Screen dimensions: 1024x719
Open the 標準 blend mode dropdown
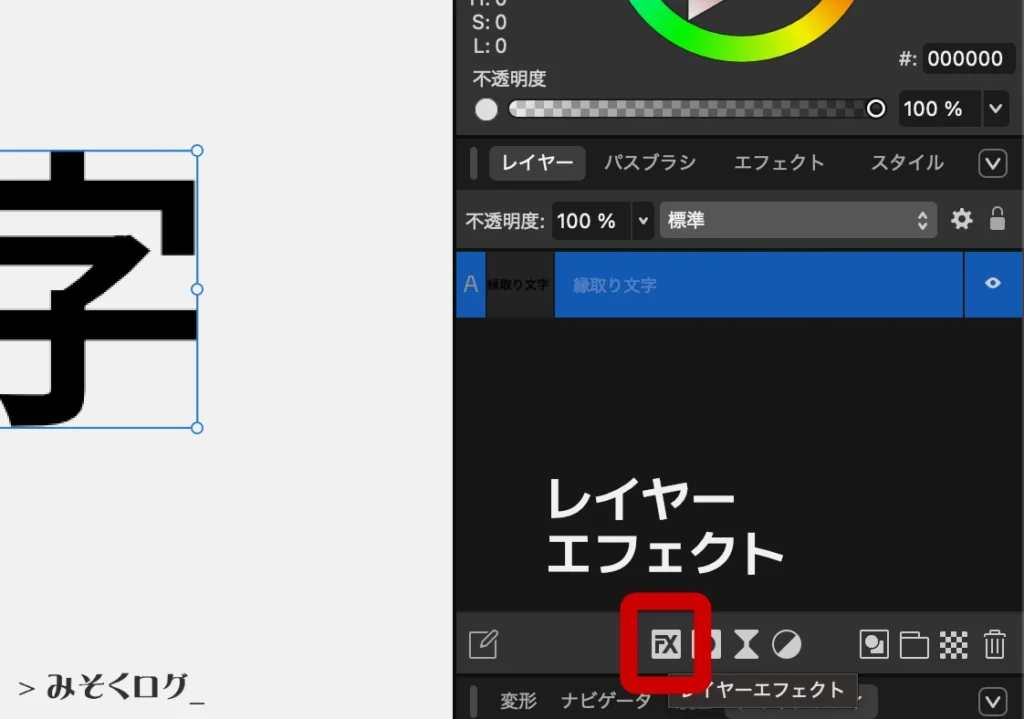(x=797, y=221)
